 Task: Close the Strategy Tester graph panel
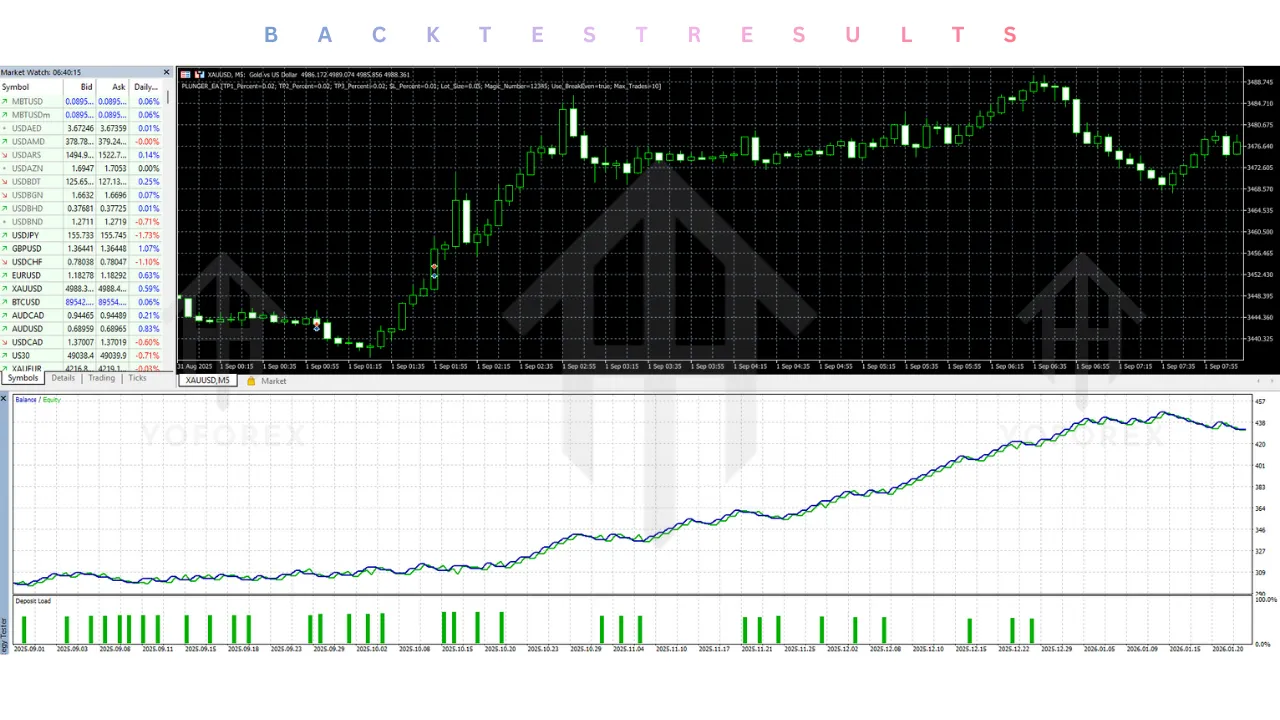click(x=4, y=399)
